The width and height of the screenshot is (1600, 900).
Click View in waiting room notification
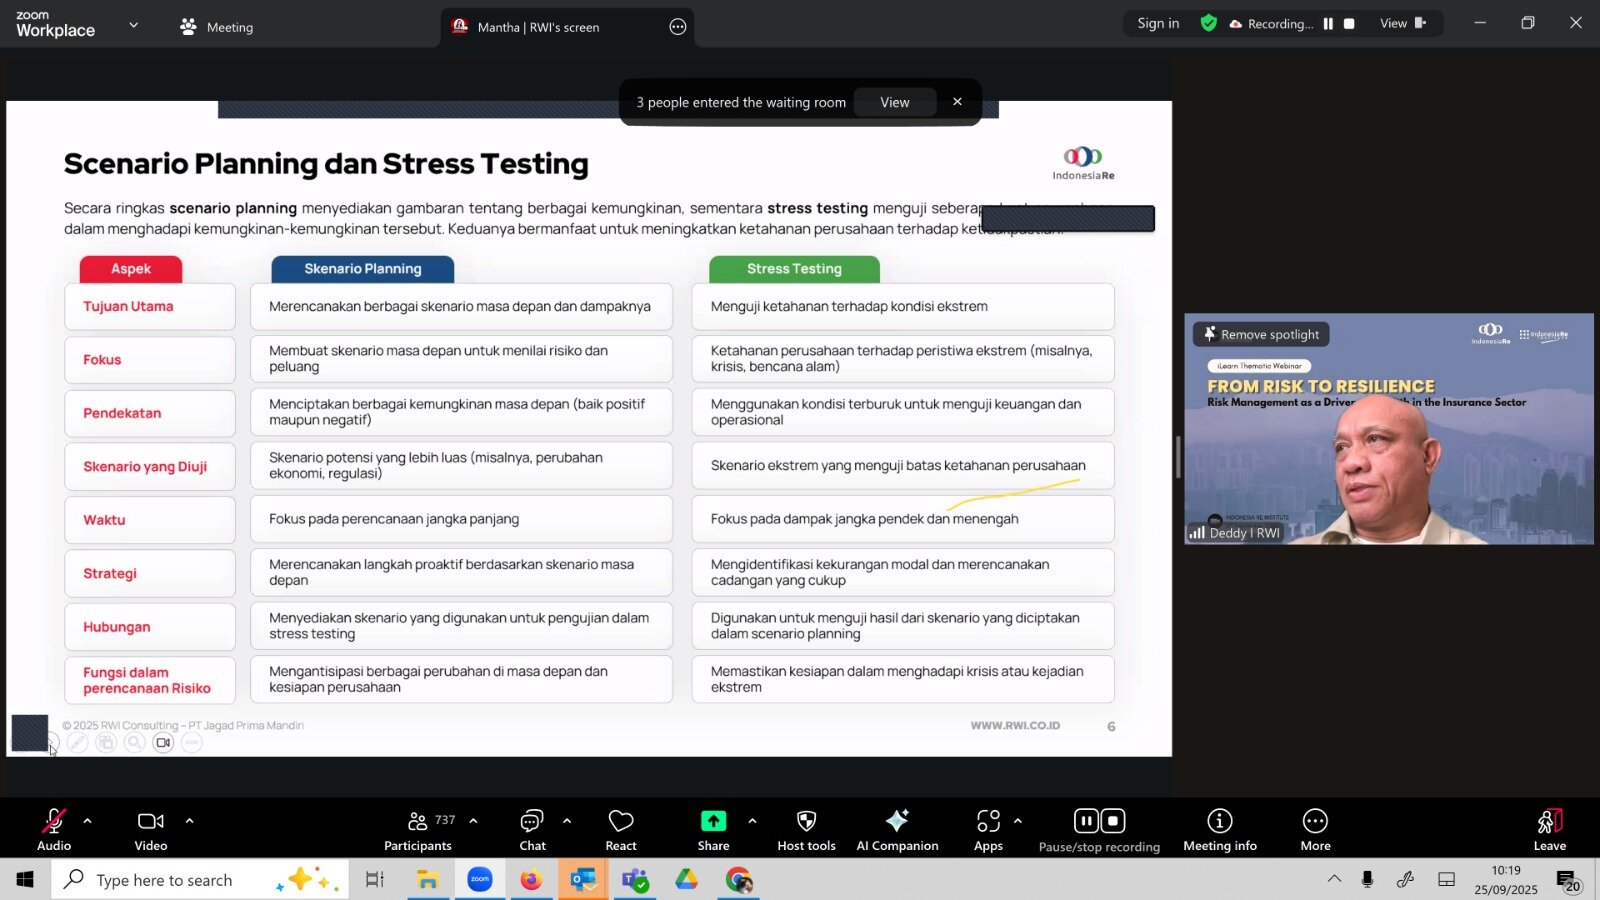click(x=894, y=102)
